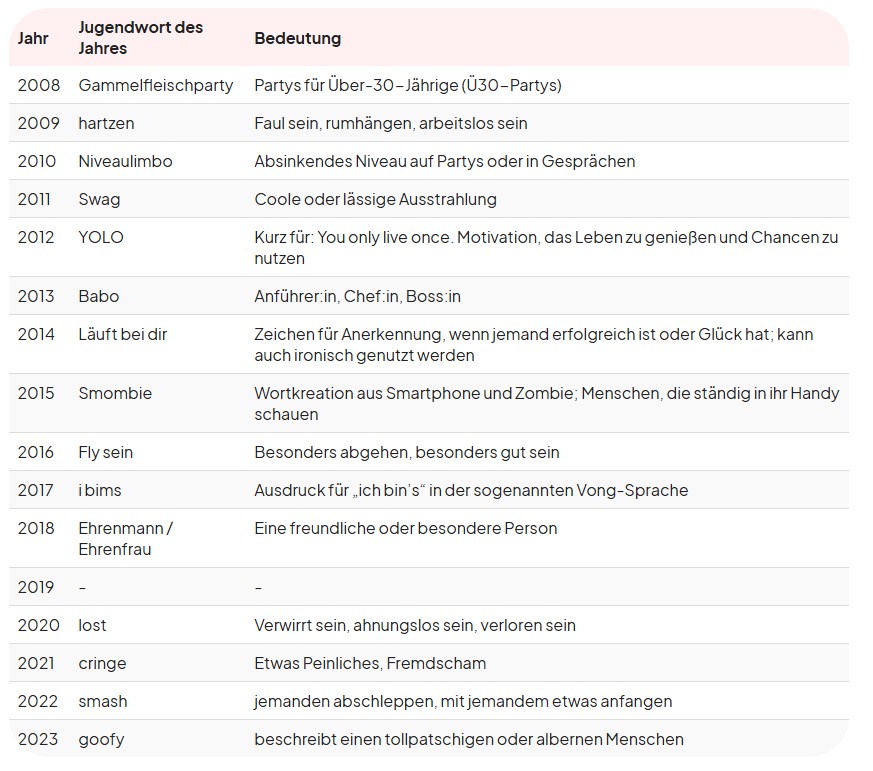Click the meaning text 'Etwas Peinliches, Fremdscham'
Image resolution: width=873 pixels, height=771 pixels.
[x=370, y=663]
